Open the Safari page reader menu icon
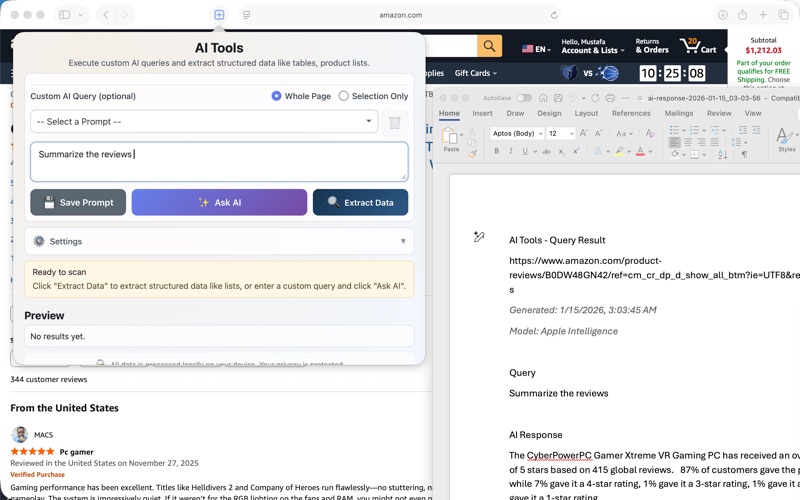800x500 pixels. [246, 15]
